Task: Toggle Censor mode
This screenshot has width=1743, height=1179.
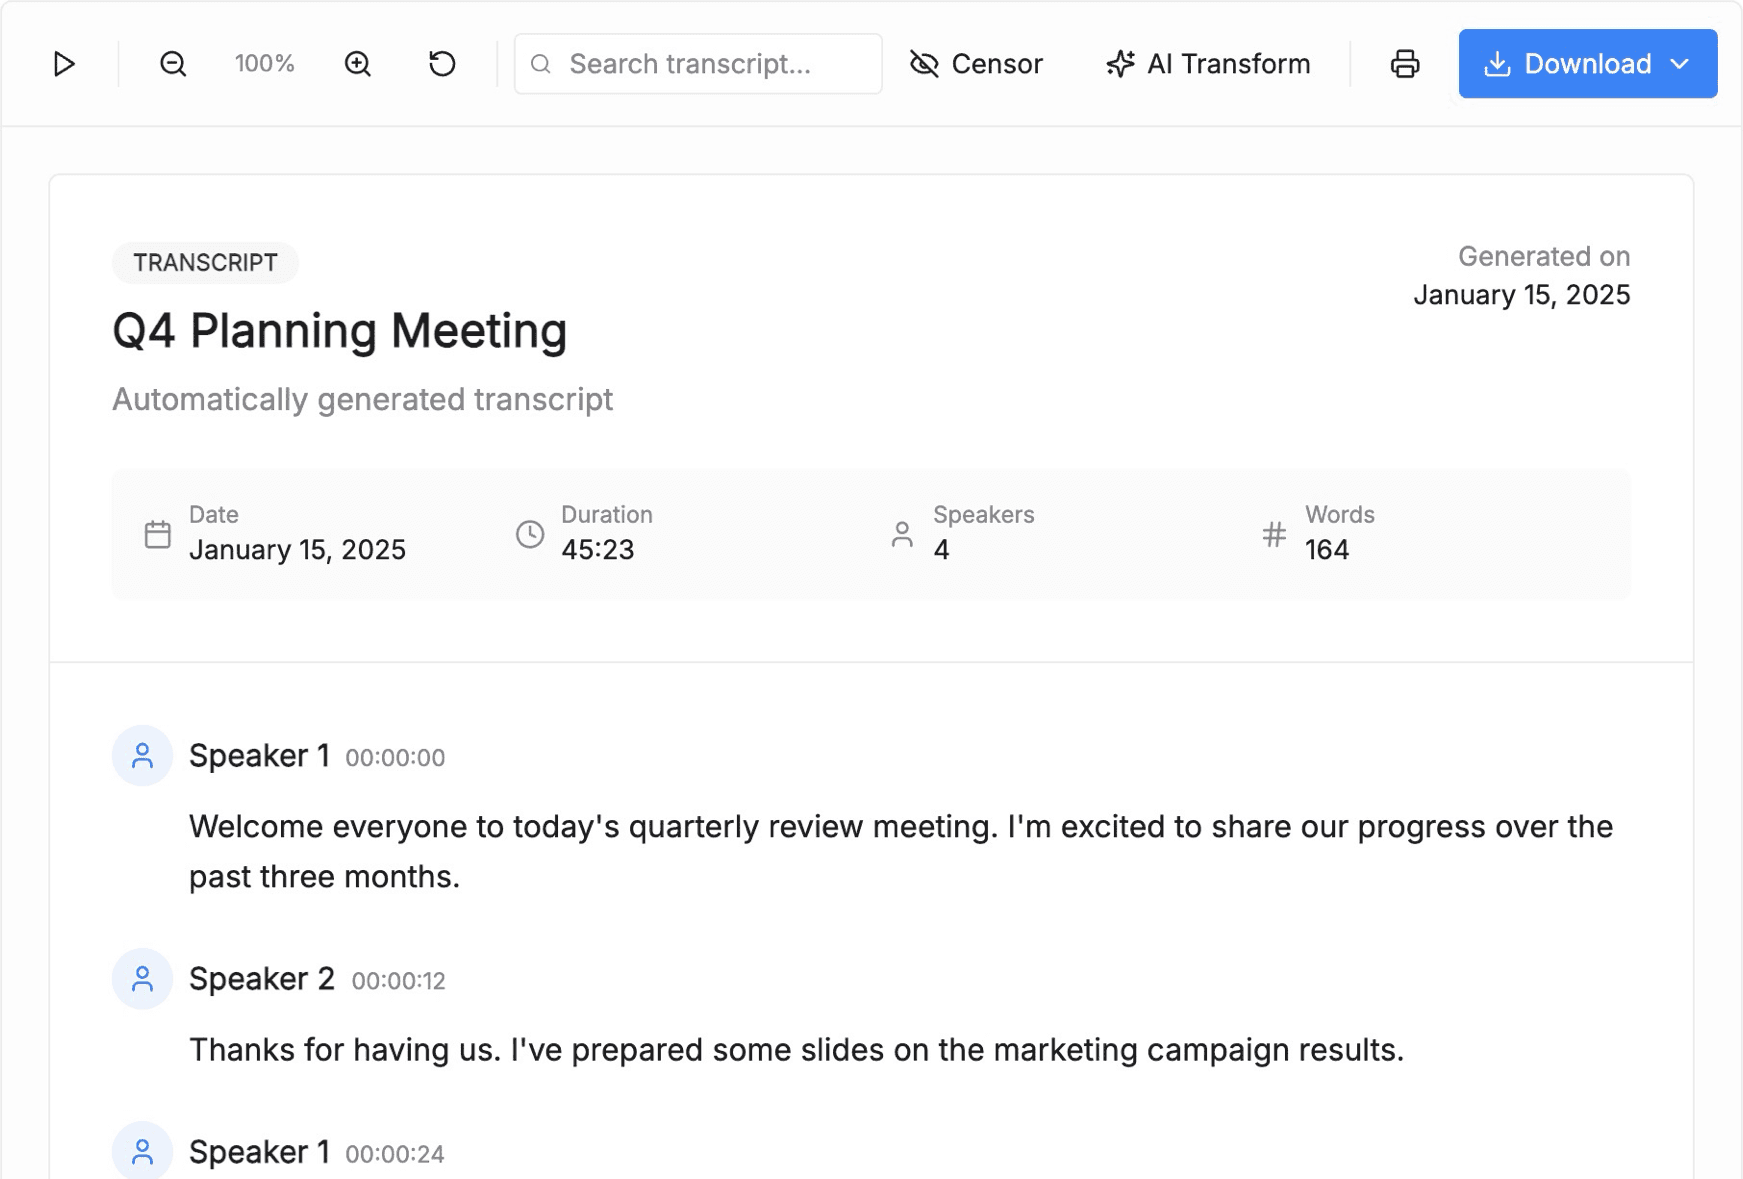Action: coord(976,64)
